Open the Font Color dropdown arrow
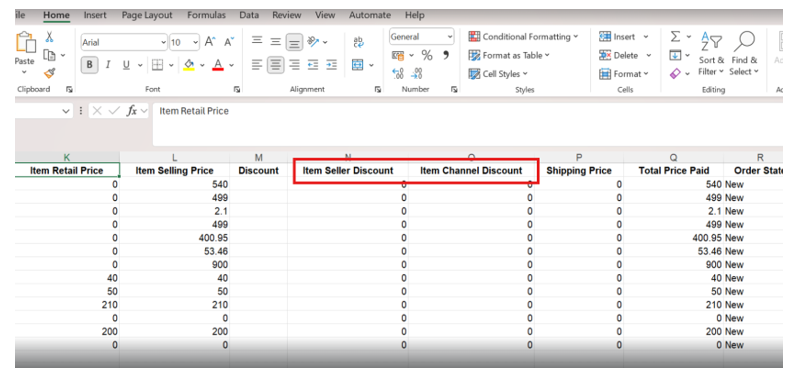This screenshot has height=371, width=795. point(232,65)
